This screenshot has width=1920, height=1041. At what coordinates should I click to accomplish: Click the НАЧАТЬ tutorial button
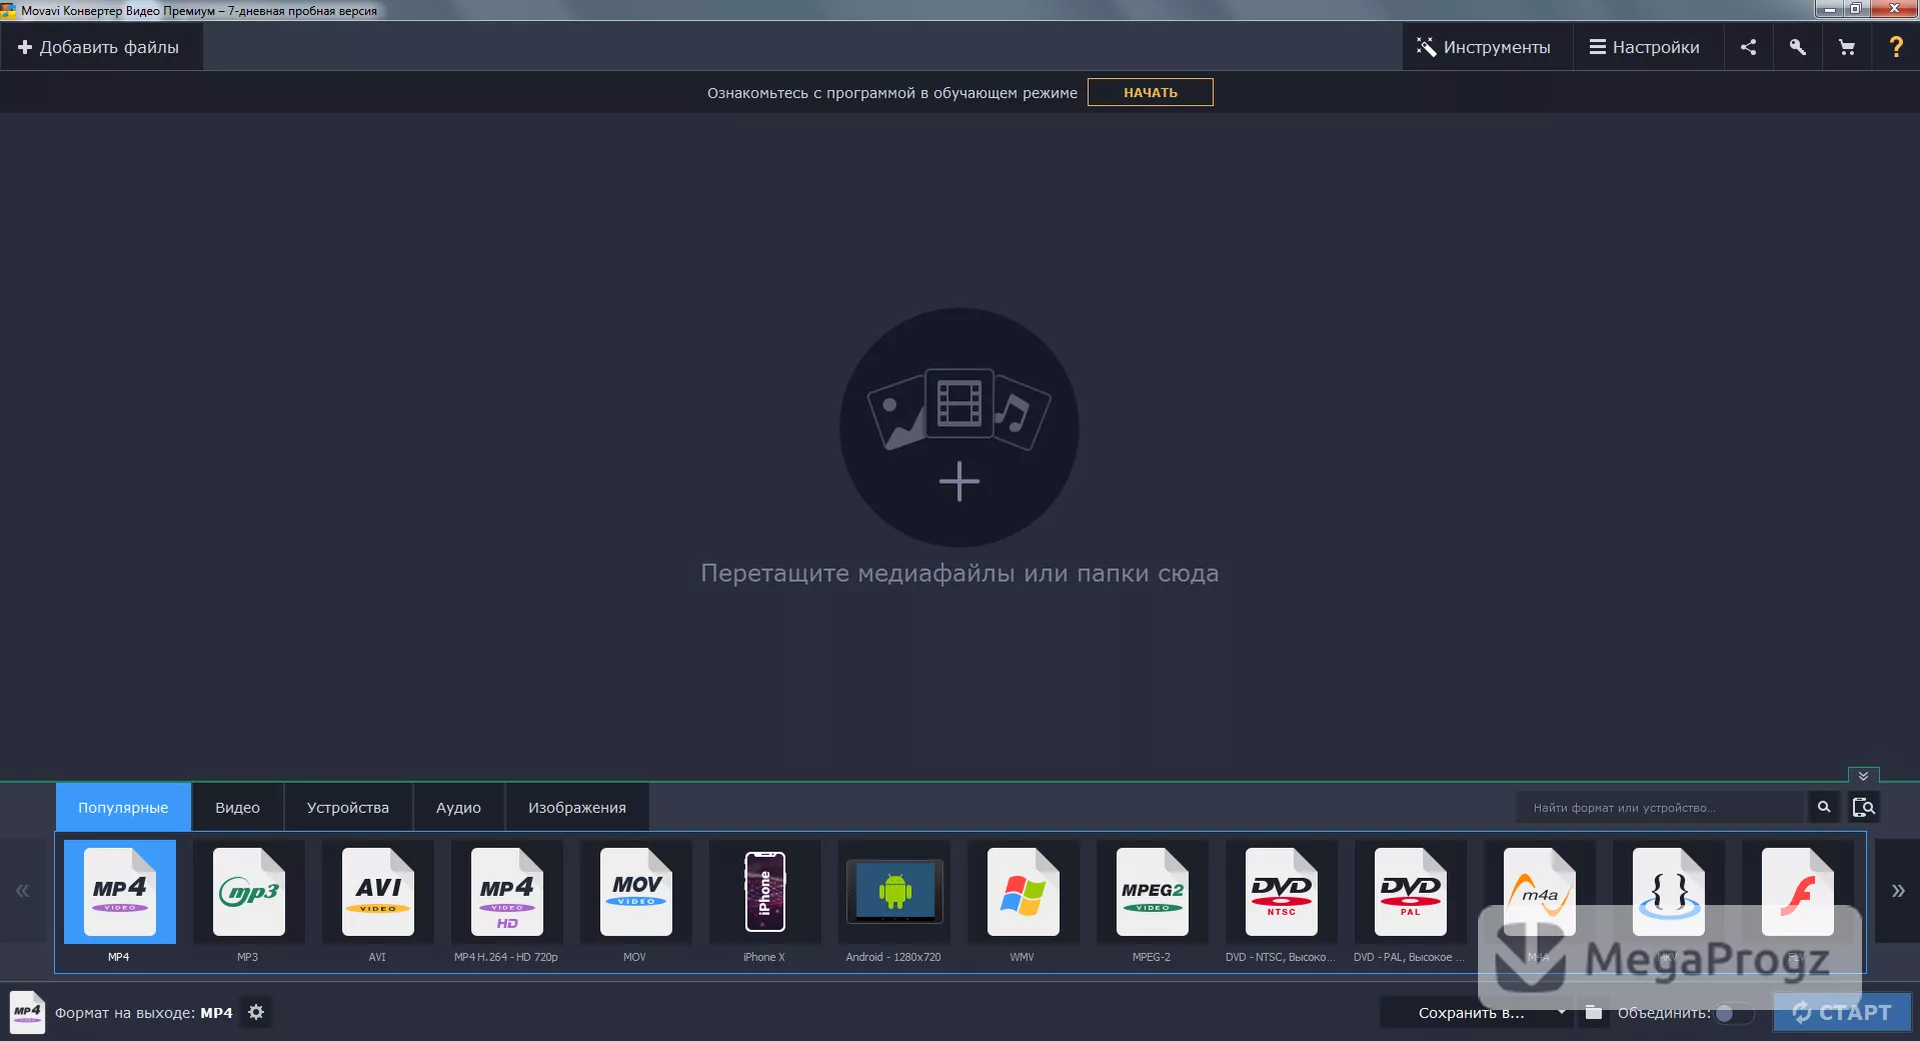tap(1150, 92)
